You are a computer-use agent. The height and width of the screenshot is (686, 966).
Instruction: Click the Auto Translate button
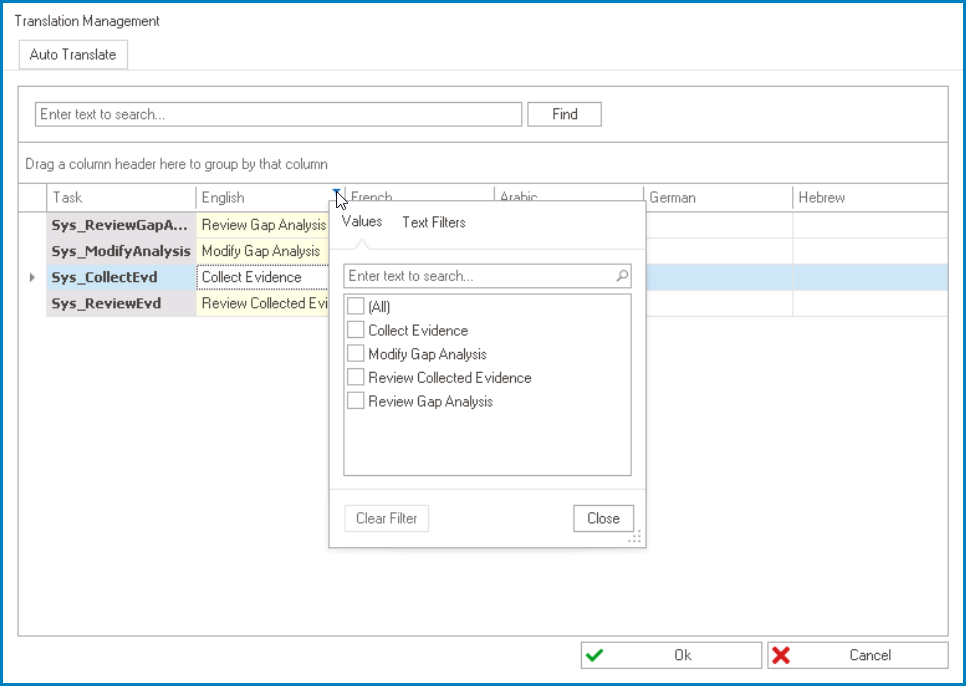(x=72, y=54)
